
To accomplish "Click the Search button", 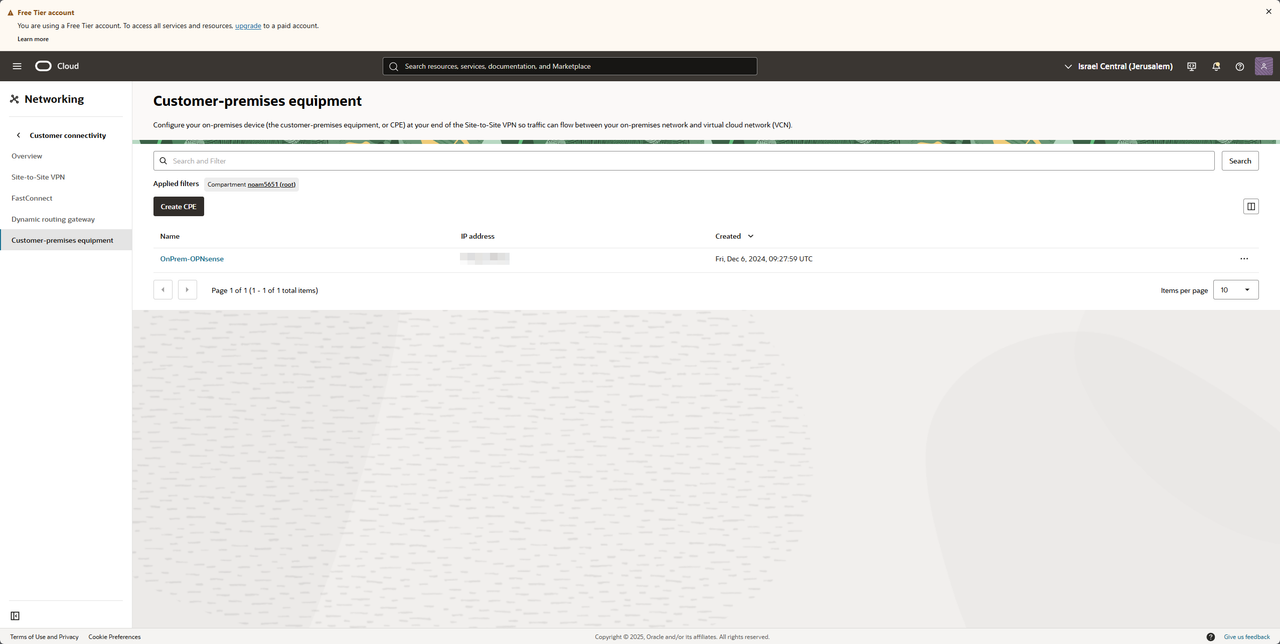I will click(x=1240, y=161).
